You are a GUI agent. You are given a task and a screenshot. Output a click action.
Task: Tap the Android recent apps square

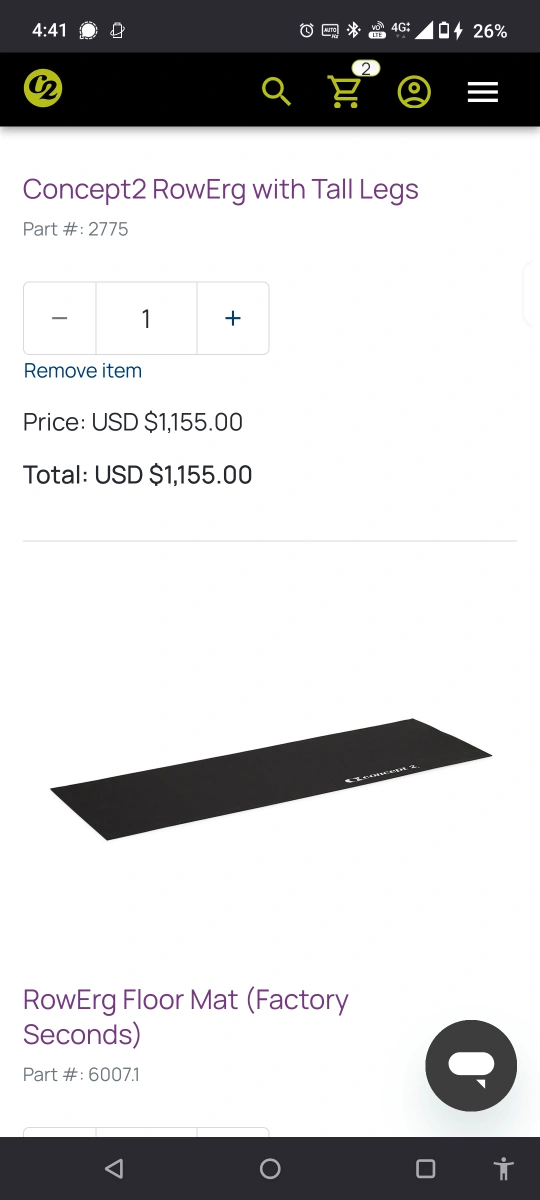tap(426, 1168)
